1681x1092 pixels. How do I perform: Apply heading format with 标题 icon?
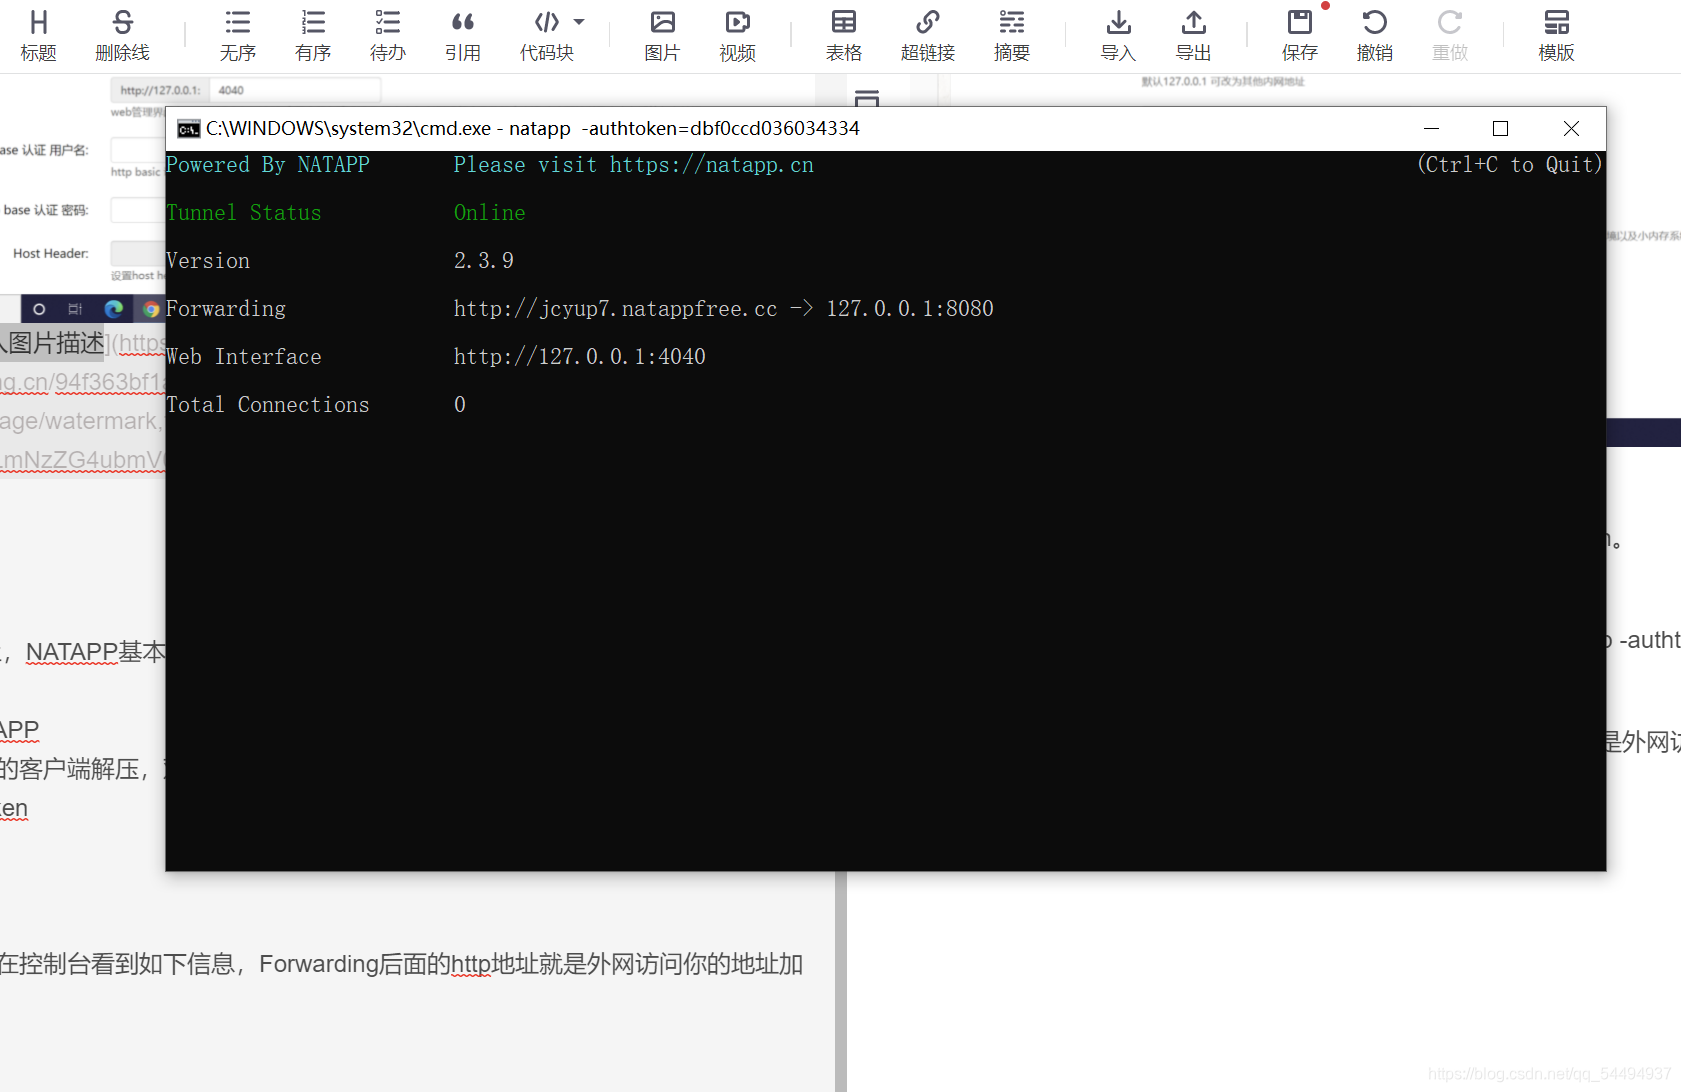[x=38, y=36]
